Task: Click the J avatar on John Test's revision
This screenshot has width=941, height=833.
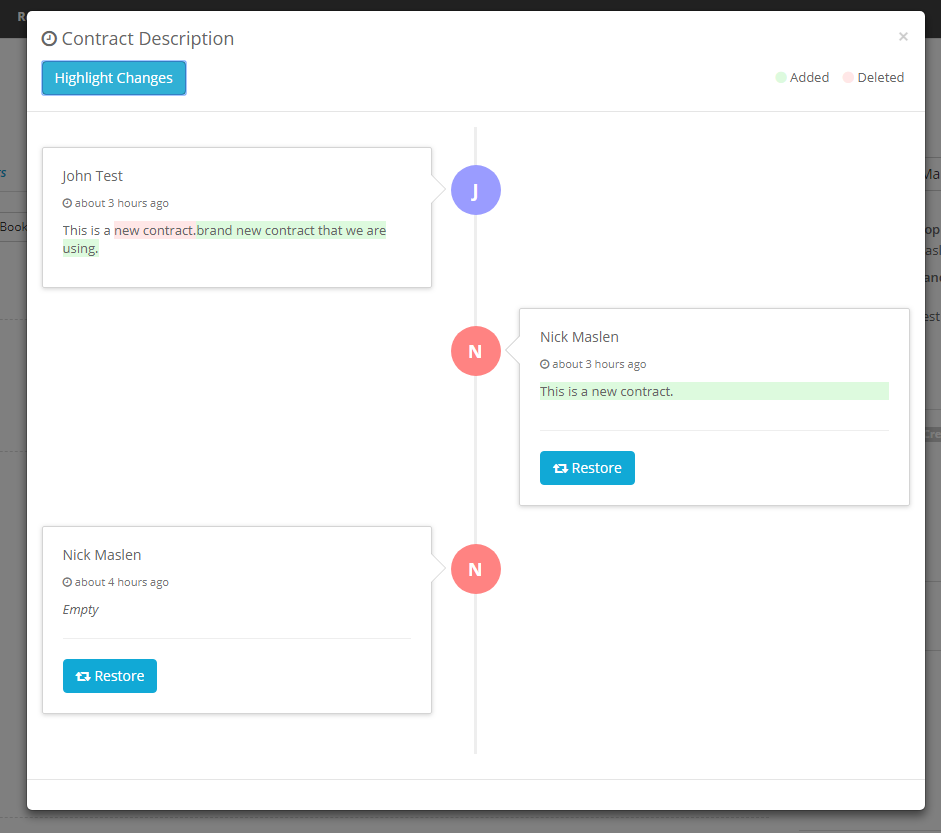Action: click(476, 190)
